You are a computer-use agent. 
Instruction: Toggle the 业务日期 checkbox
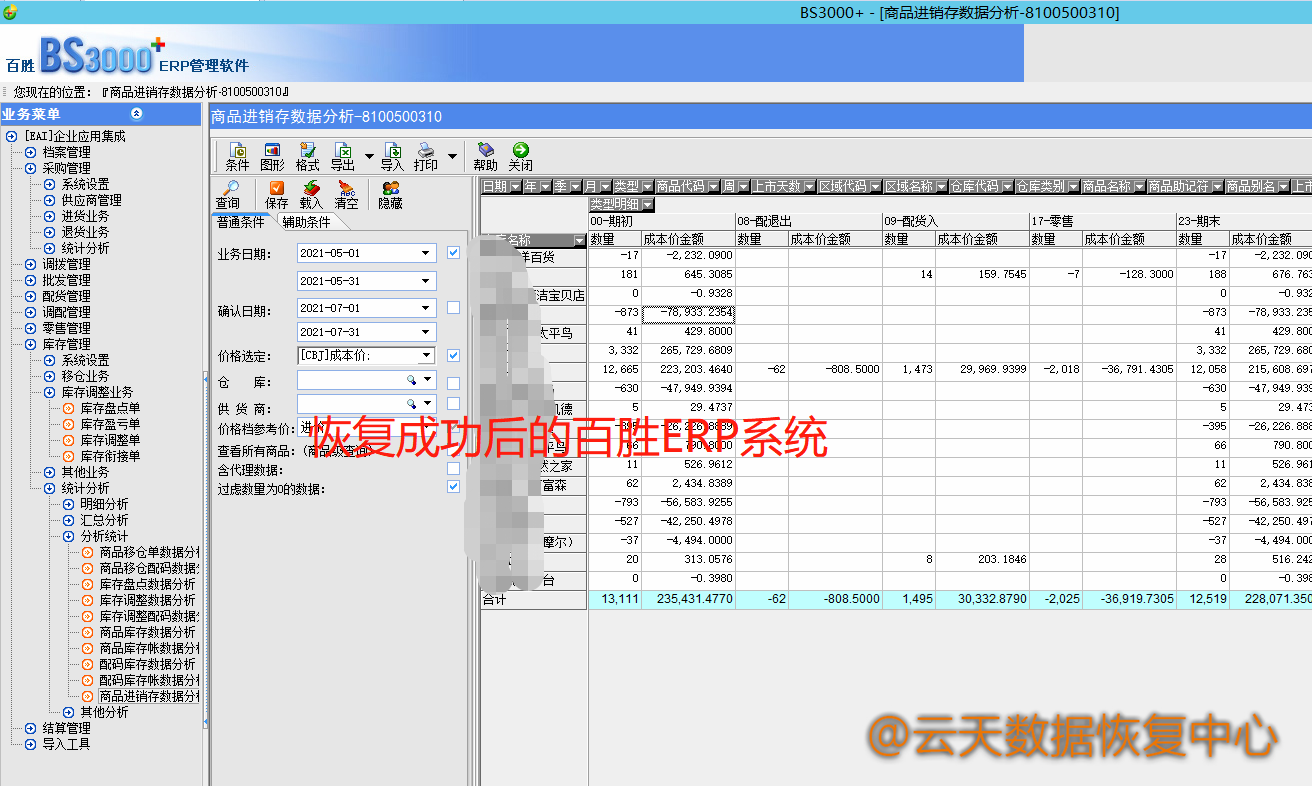pos(453,253)
